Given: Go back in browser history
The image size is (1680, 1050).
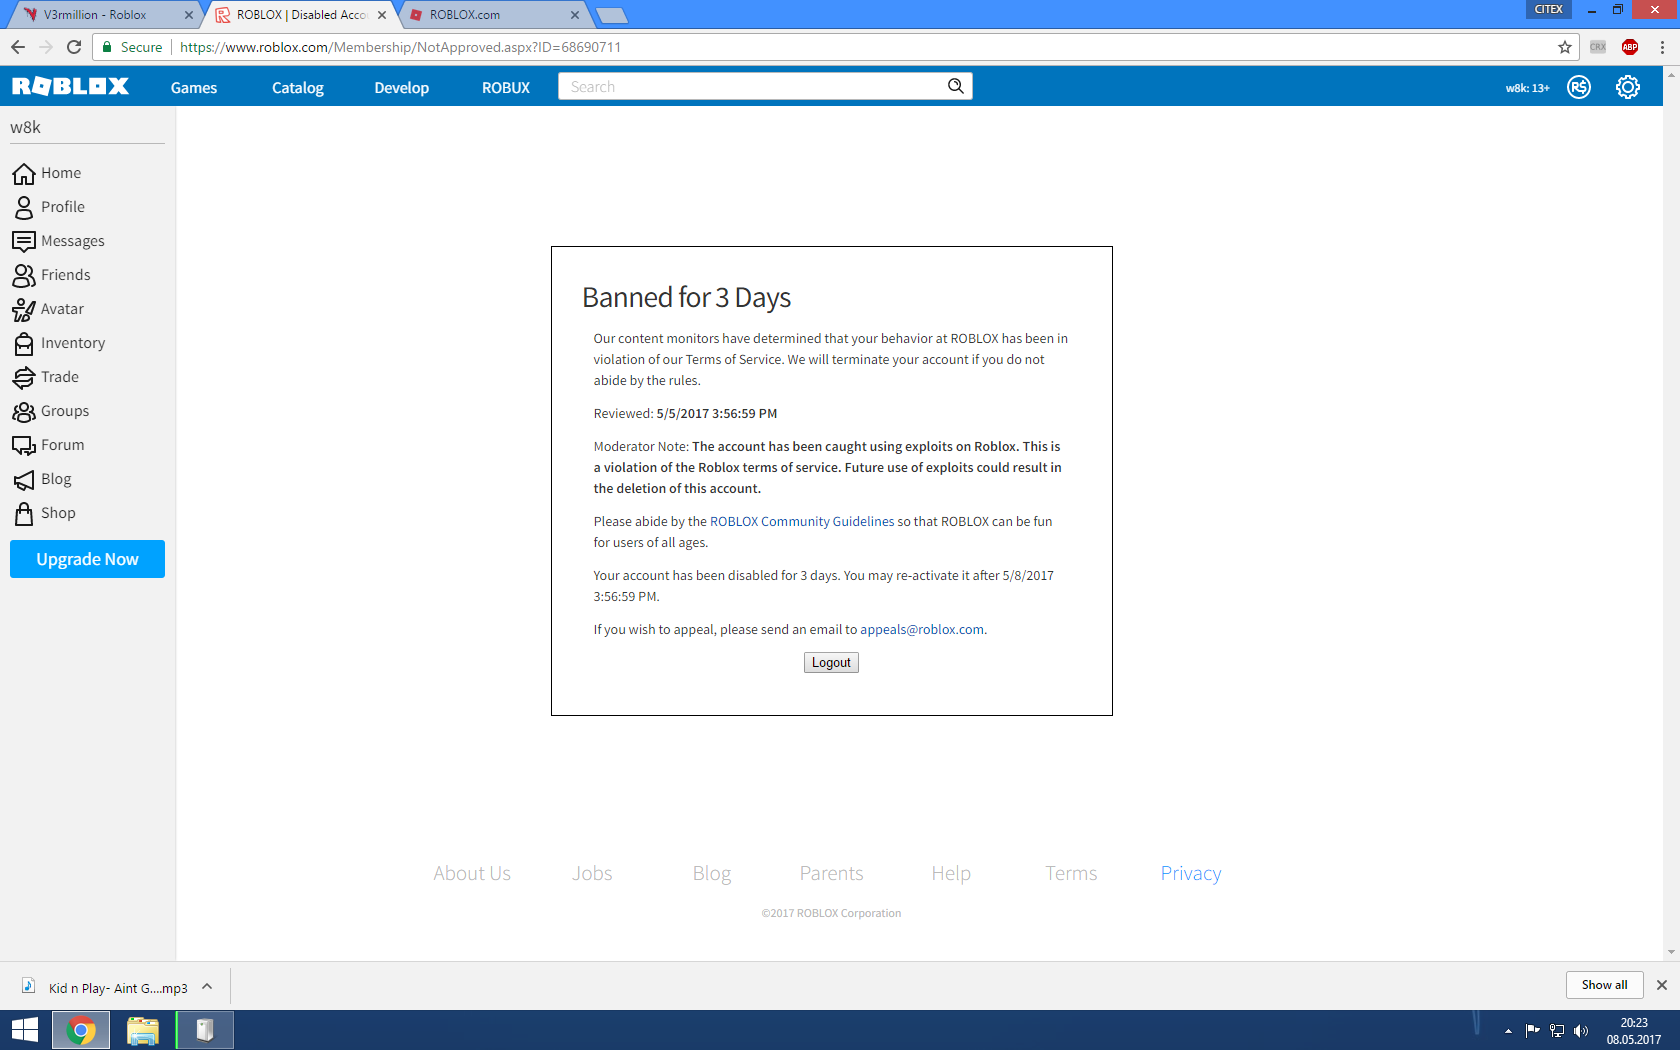Looking at the screenshot, I should point(18,47).
